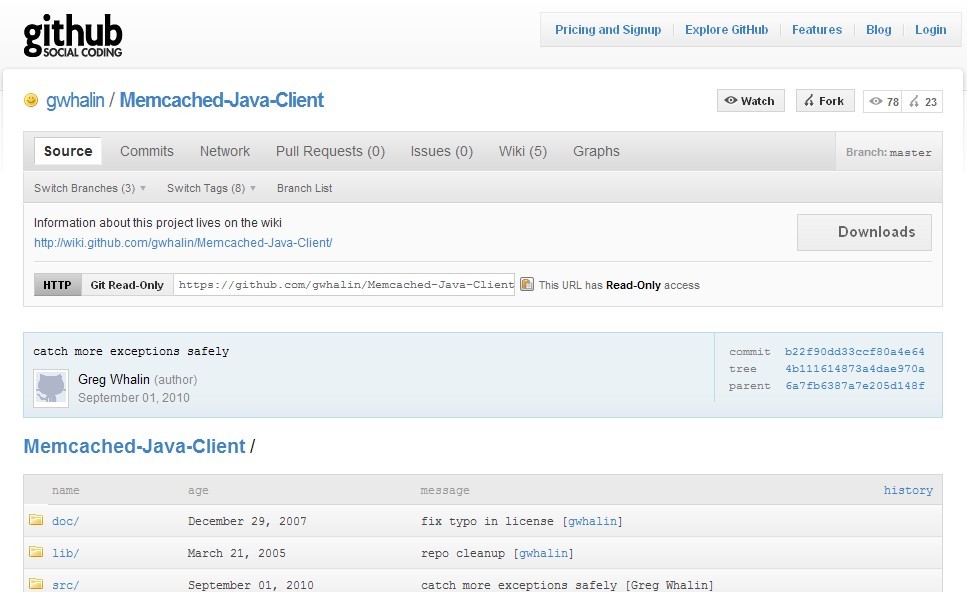Click the forks count icon showing 23
This screenshot has height=592, width=967.
coord(914,101)
